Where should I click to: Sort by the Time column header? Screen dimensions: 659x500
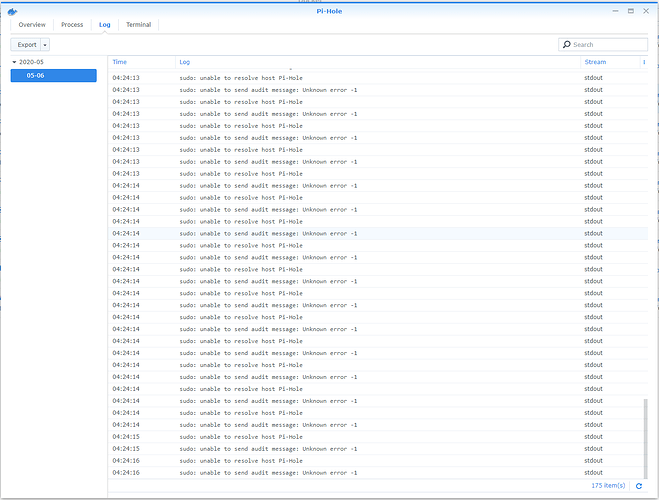(120, 62)
